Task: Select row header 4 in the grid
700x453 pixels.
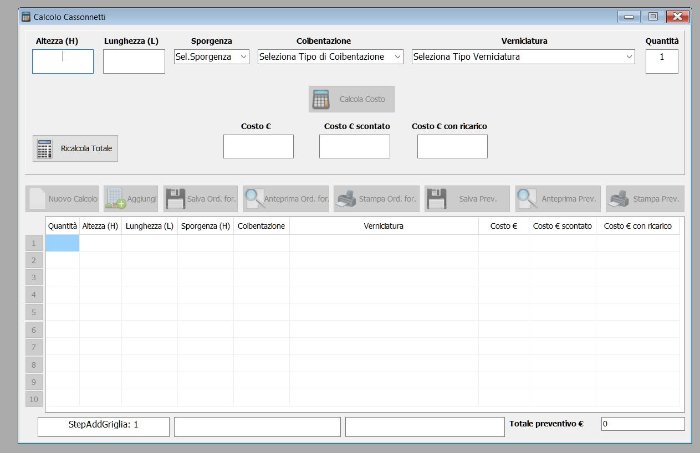Action: (34, 295)
